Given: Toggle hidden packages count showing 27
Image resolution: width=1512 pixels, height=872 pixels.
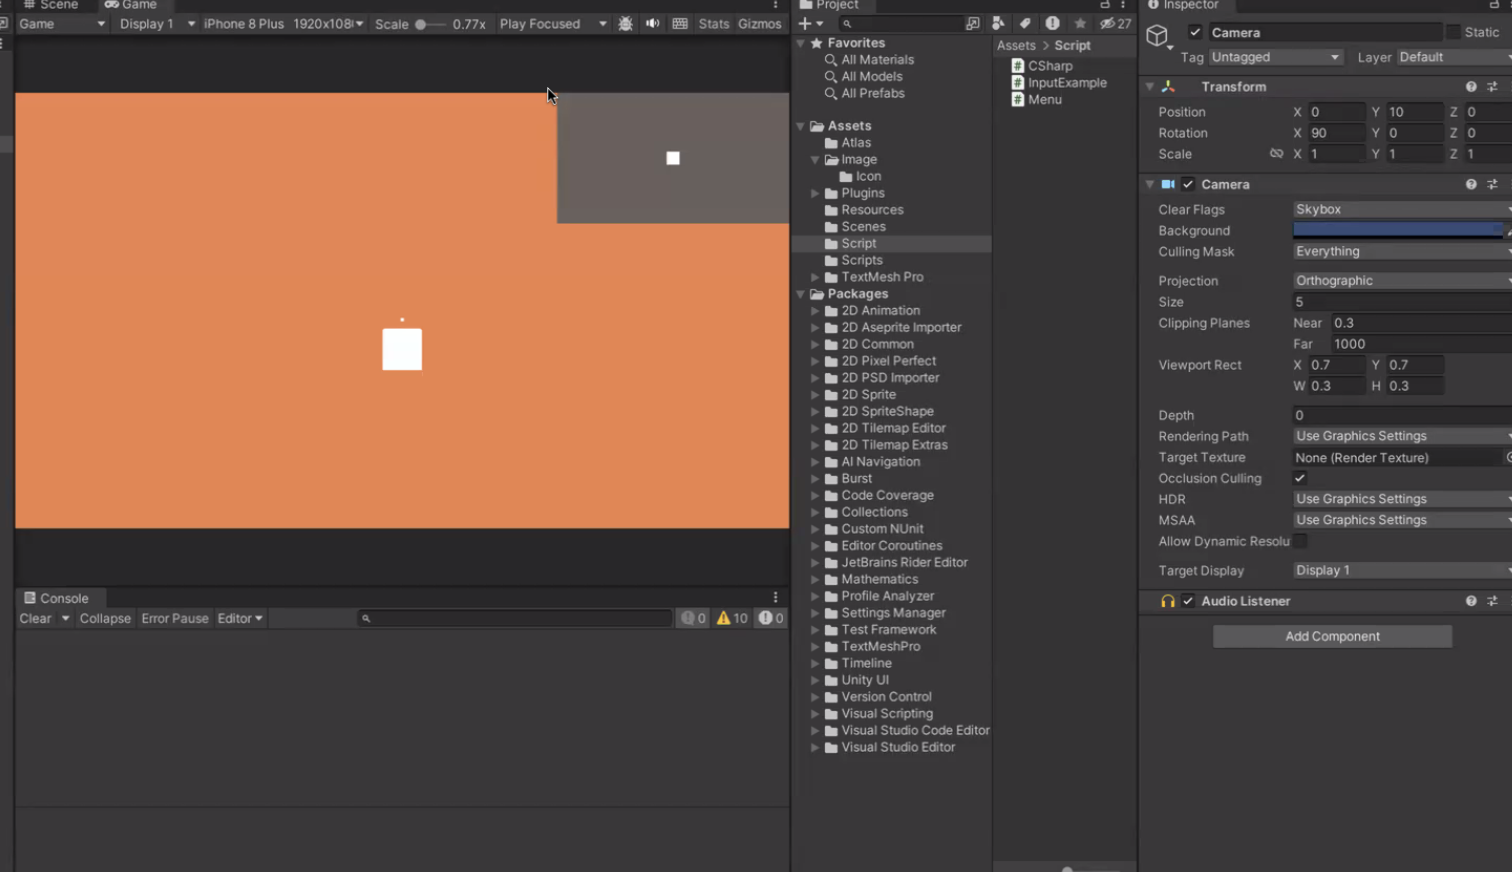Looking at the screenshot, I should click(1116, 23).
